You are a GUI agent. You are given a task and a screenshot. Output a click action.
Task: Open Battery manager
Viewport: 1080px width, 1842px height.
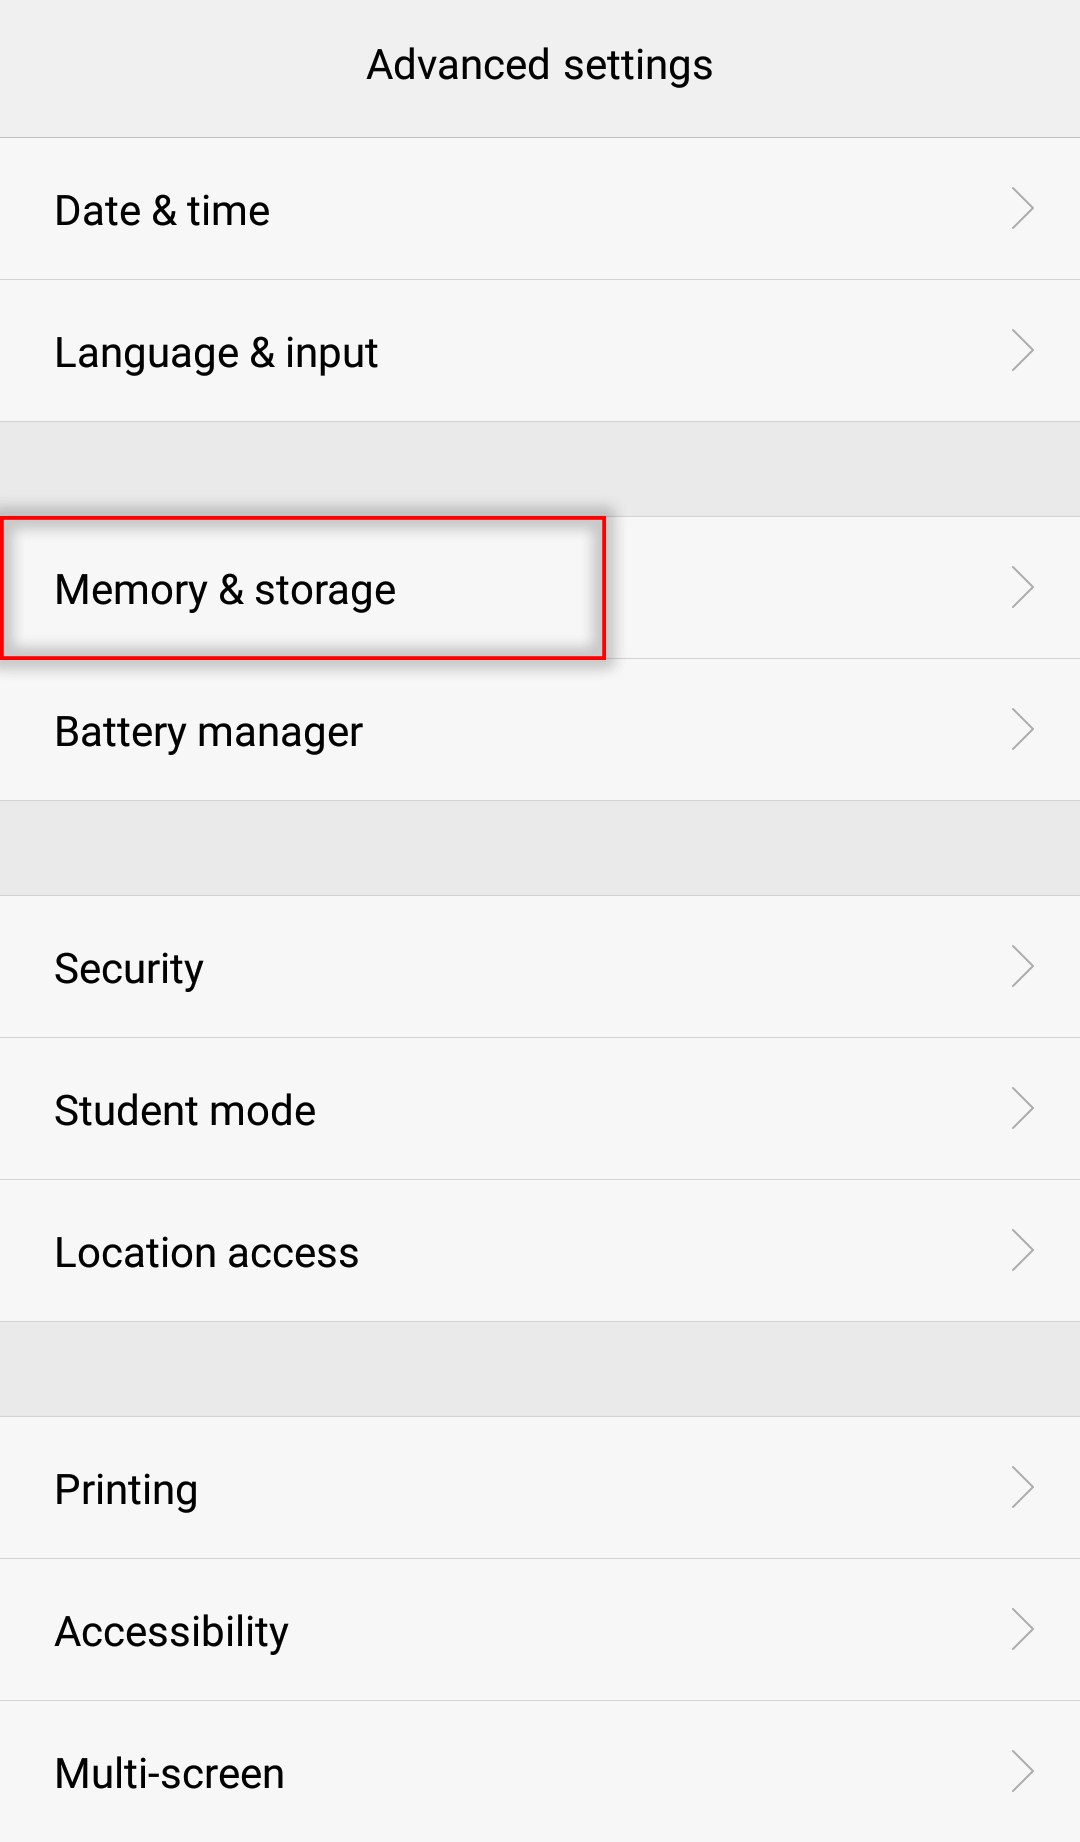(208, 731)
